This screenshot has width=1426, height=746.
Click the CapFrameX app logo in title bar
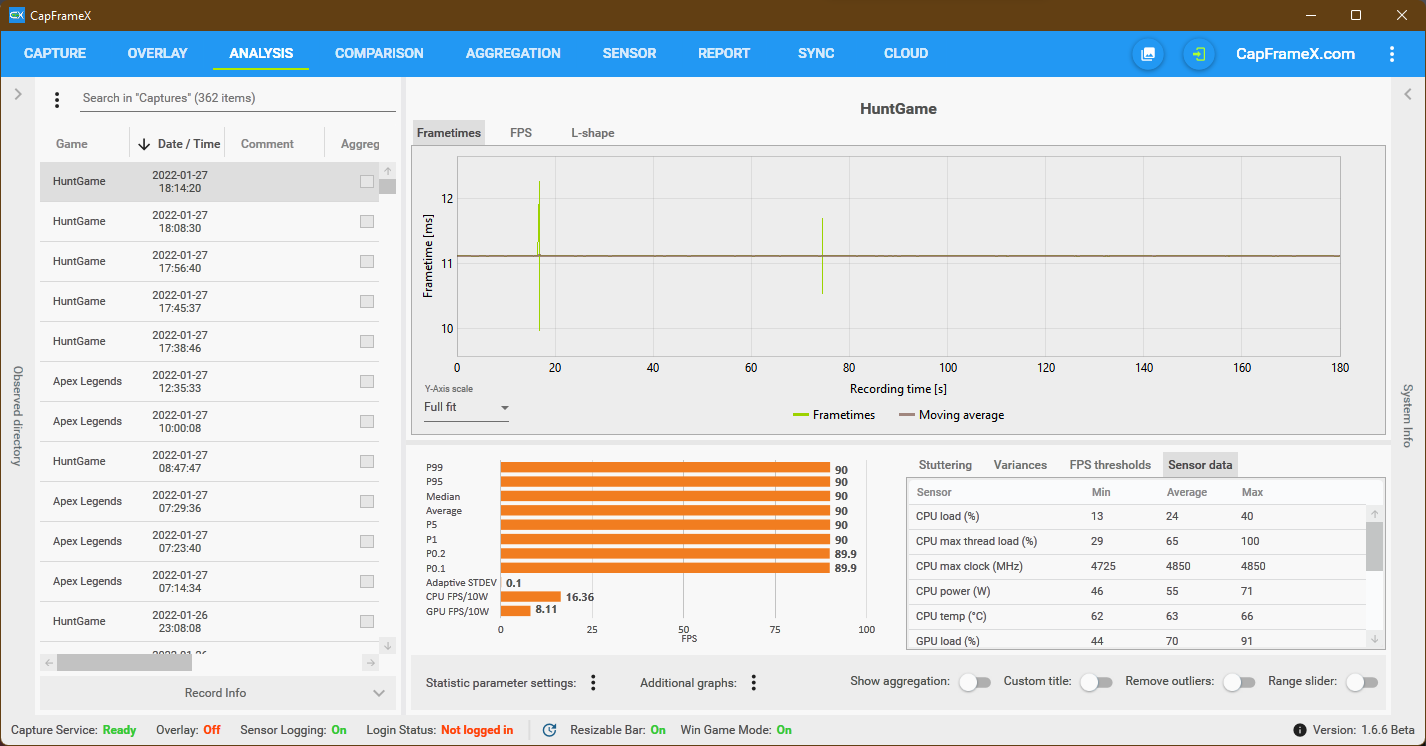(x=16, y=15)
